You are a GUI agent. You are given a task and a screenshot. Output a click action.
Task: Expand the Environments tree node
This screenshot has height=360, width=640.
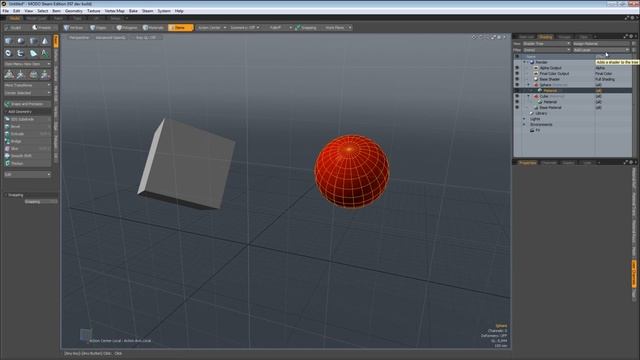pos(524,124)
